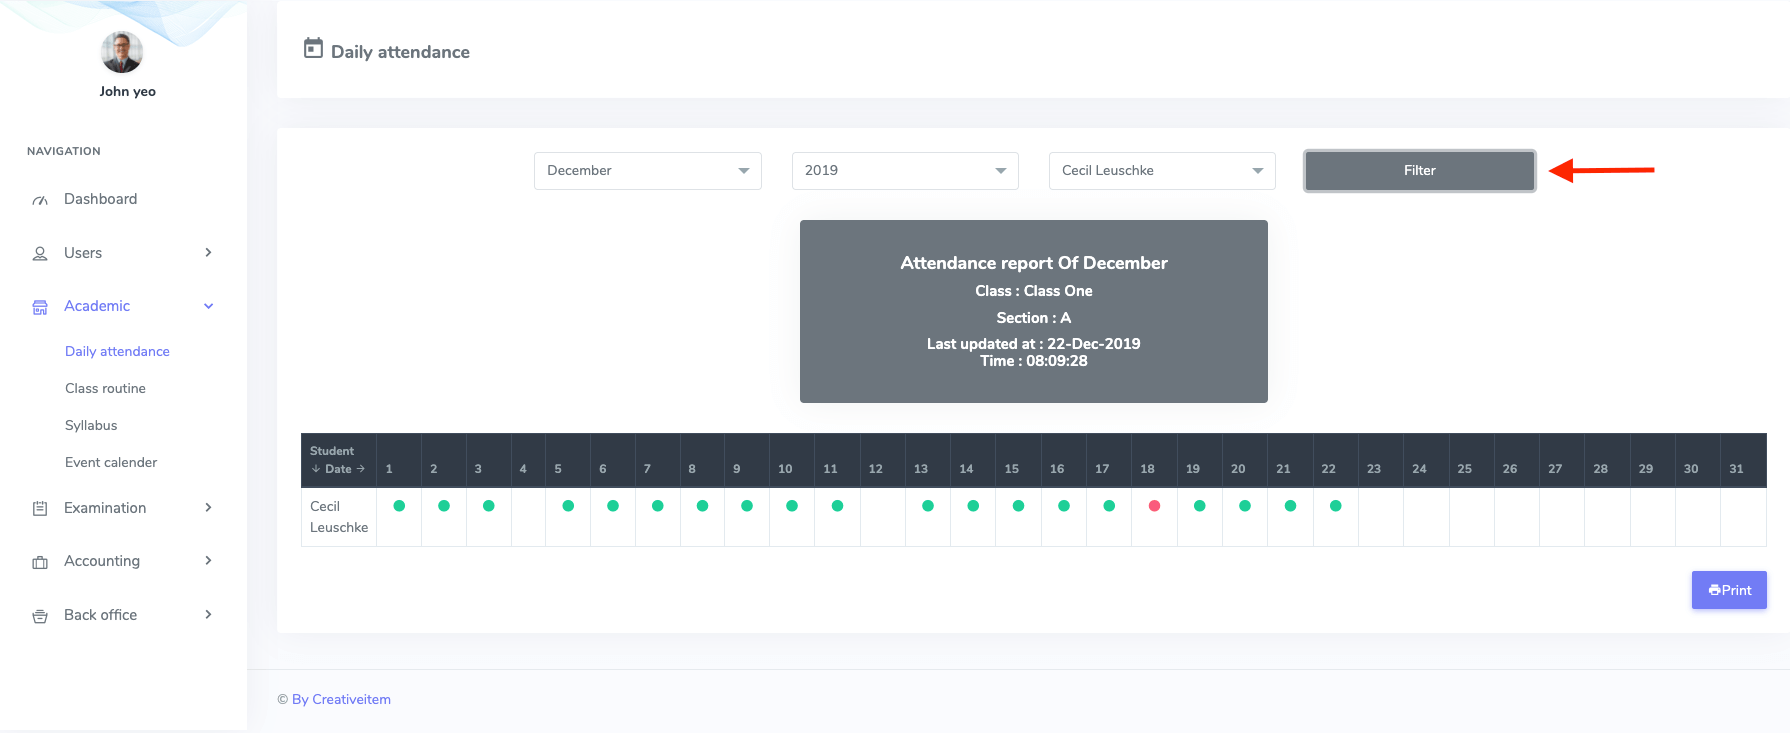The height and width of the screenshot is (733, 1790).
Task: Open the 2019 year dropdown
Action: tap(905, 171)
